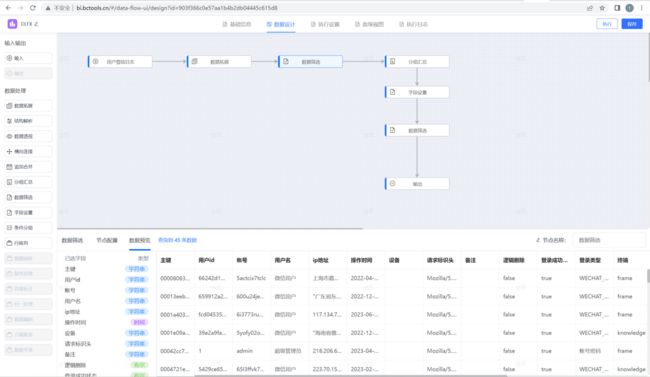Select the 分组汇总 node on the canvas

[x=417, y=61]
